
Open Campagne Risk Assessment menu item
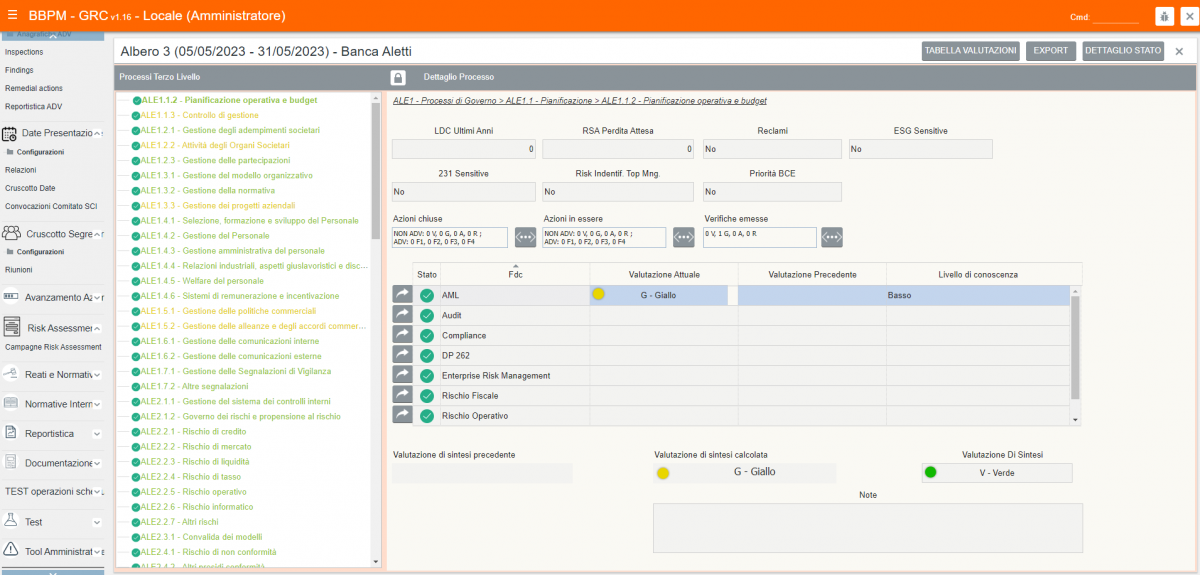(x=53, y=347)
